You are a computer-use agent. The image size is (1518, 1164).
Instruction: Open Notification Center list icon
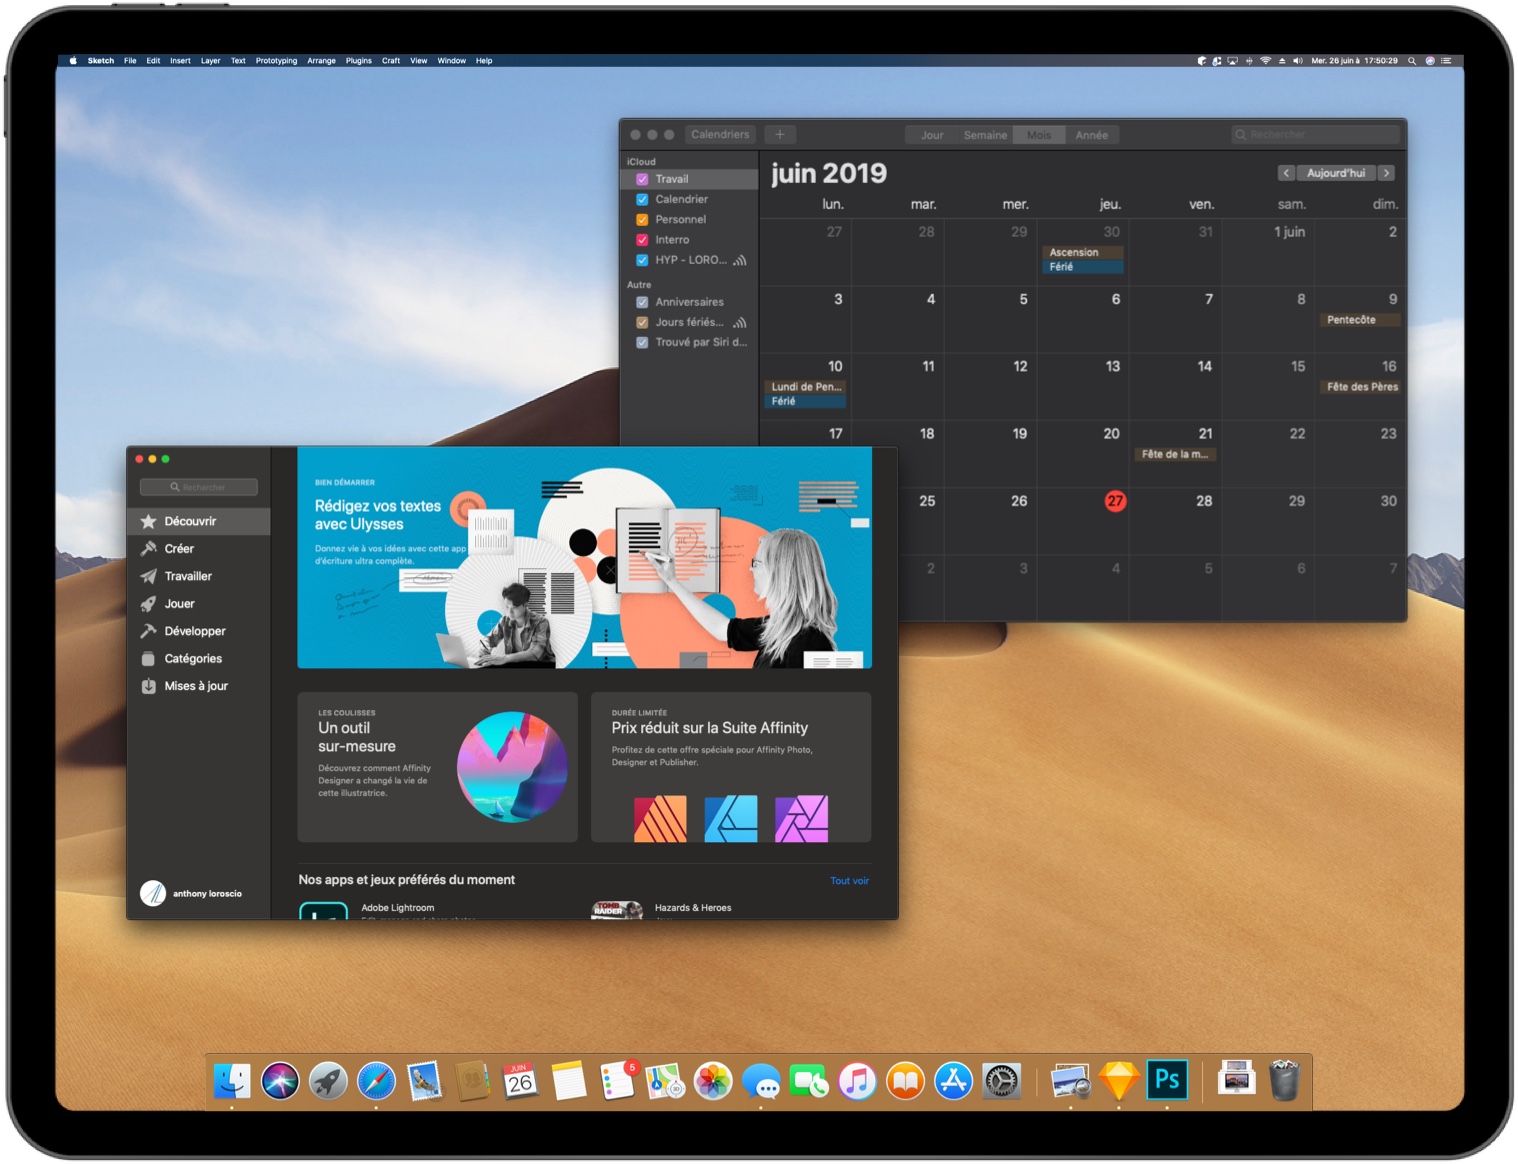1446,61
